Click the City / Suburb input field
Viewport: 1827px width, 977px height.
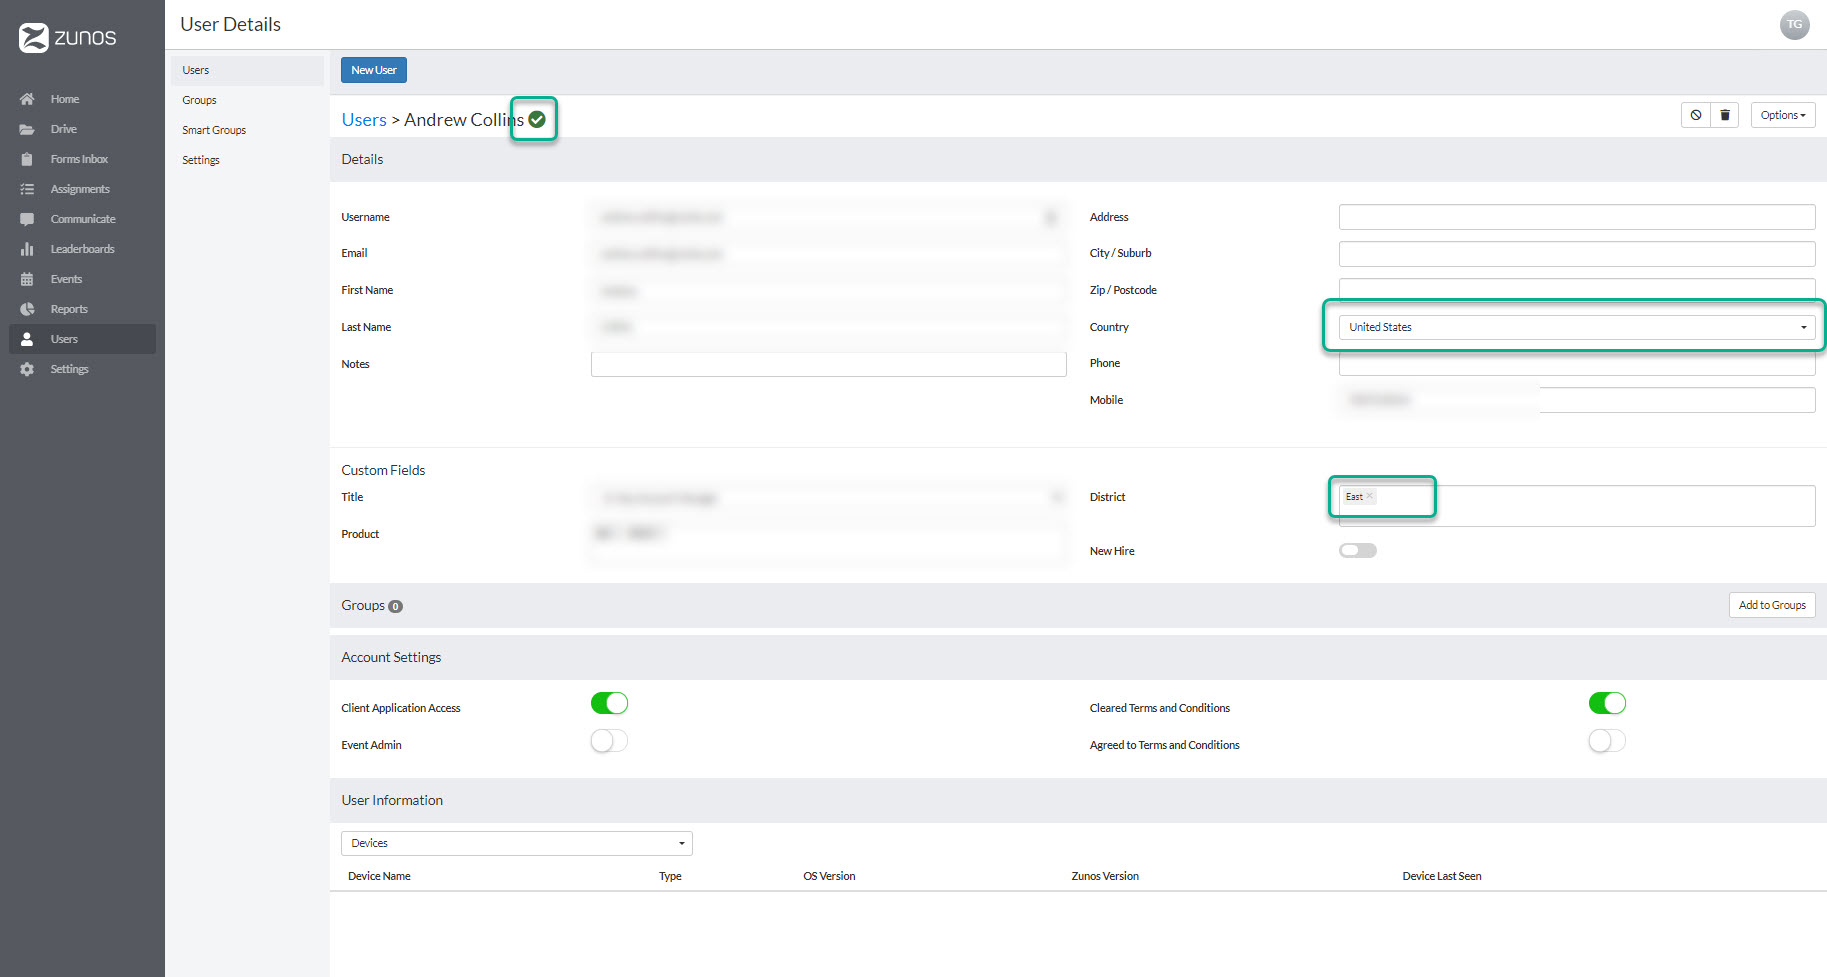1577,253
